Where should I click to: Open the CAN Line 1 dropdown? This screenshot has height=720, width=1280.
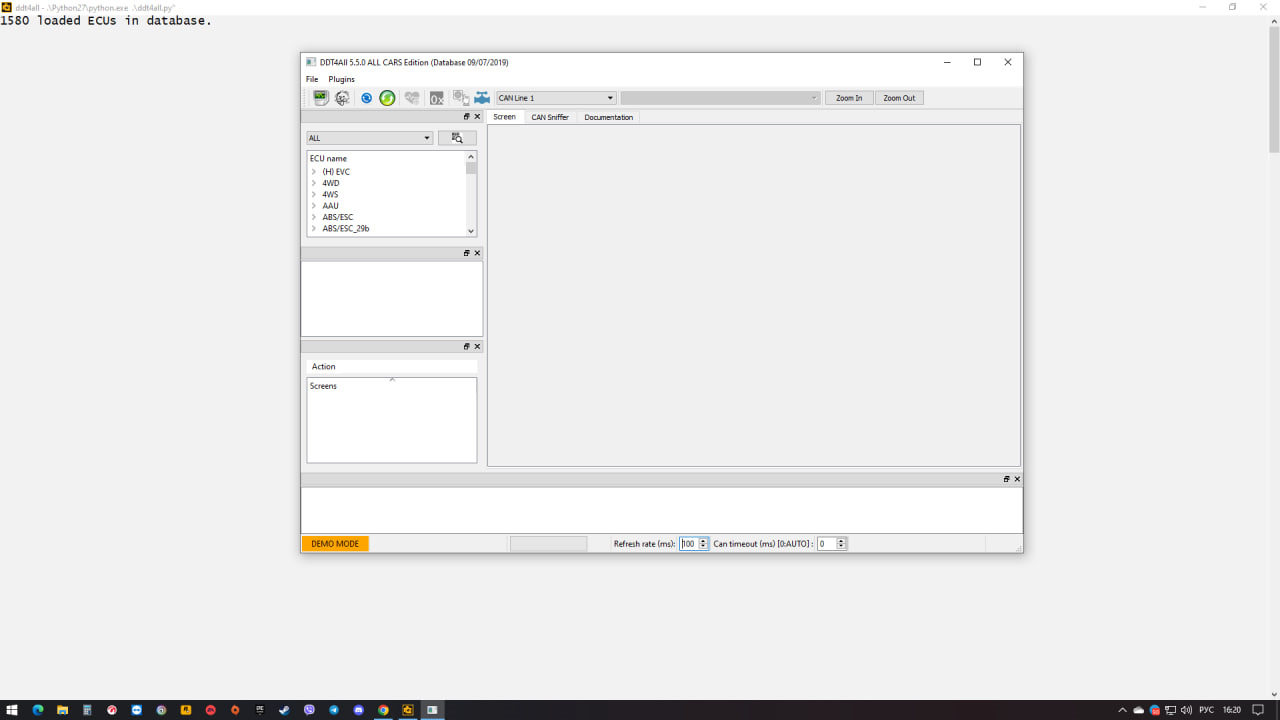[556, 98]
